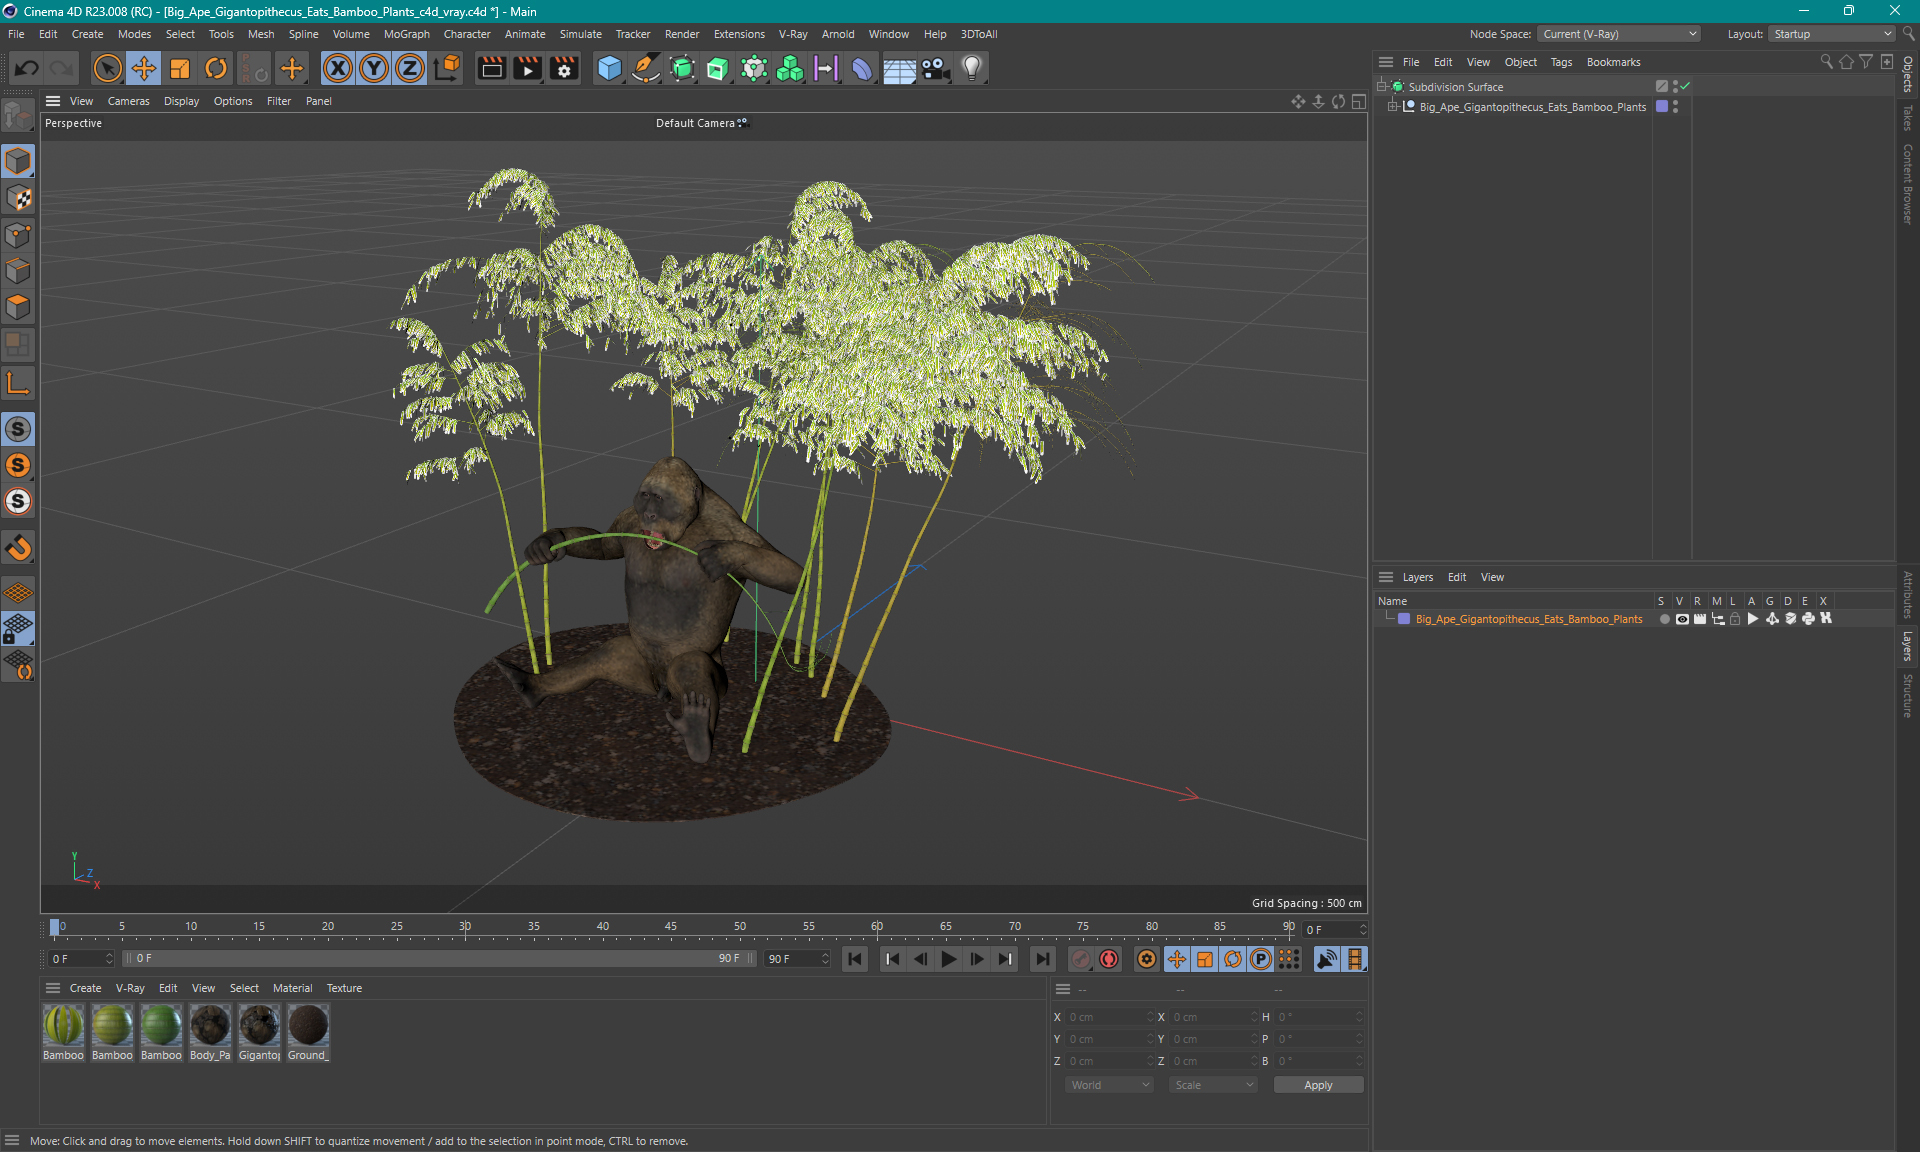
Task: Select the Rotate tool icon
Action: (x=216, y=68)
